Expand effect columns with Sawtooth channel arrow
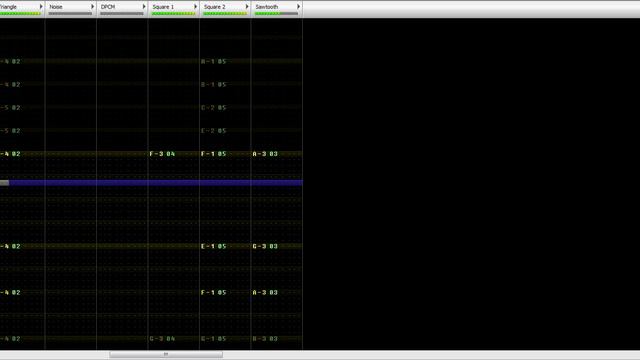Screen dimensions: 640x360 pos(298,7)
